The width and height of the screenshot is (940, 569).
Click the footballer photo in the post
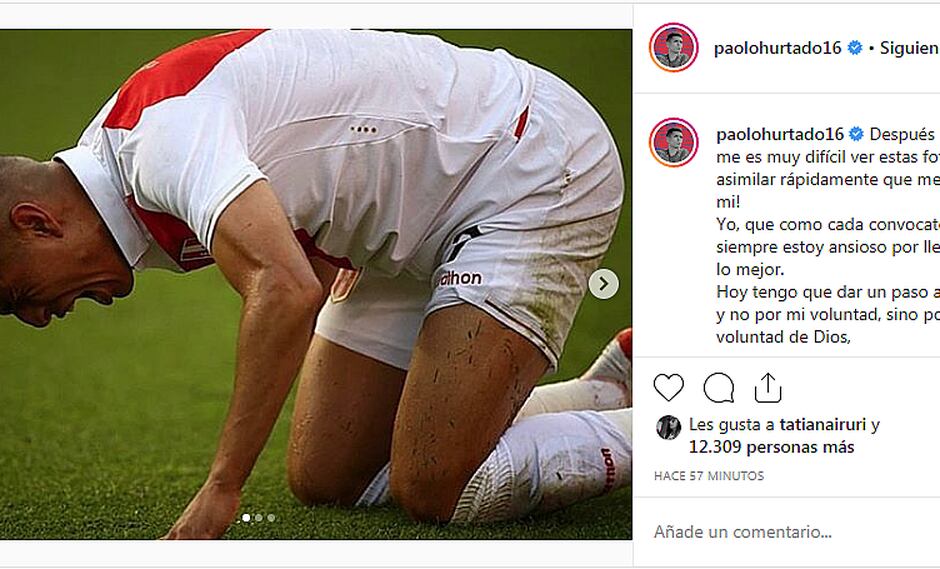click(316, 284)
